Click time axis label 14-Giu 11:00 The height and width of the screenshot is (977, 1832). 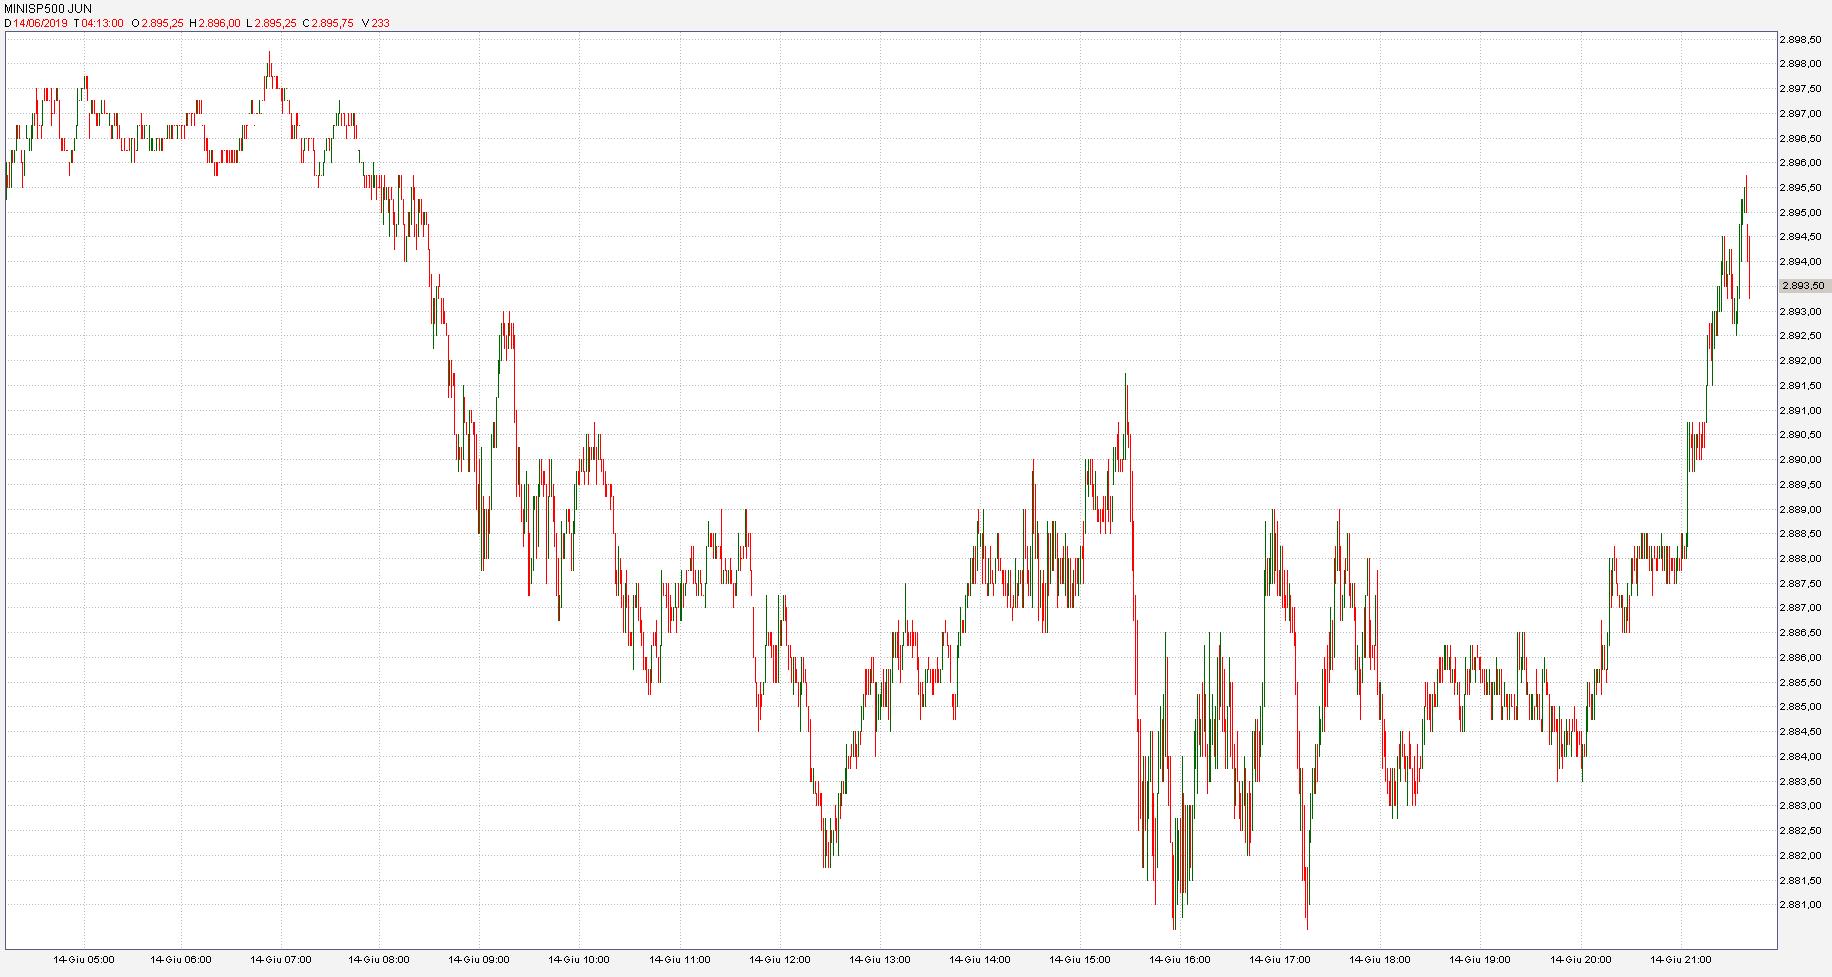pyautogui.click(x=680, y=960)
